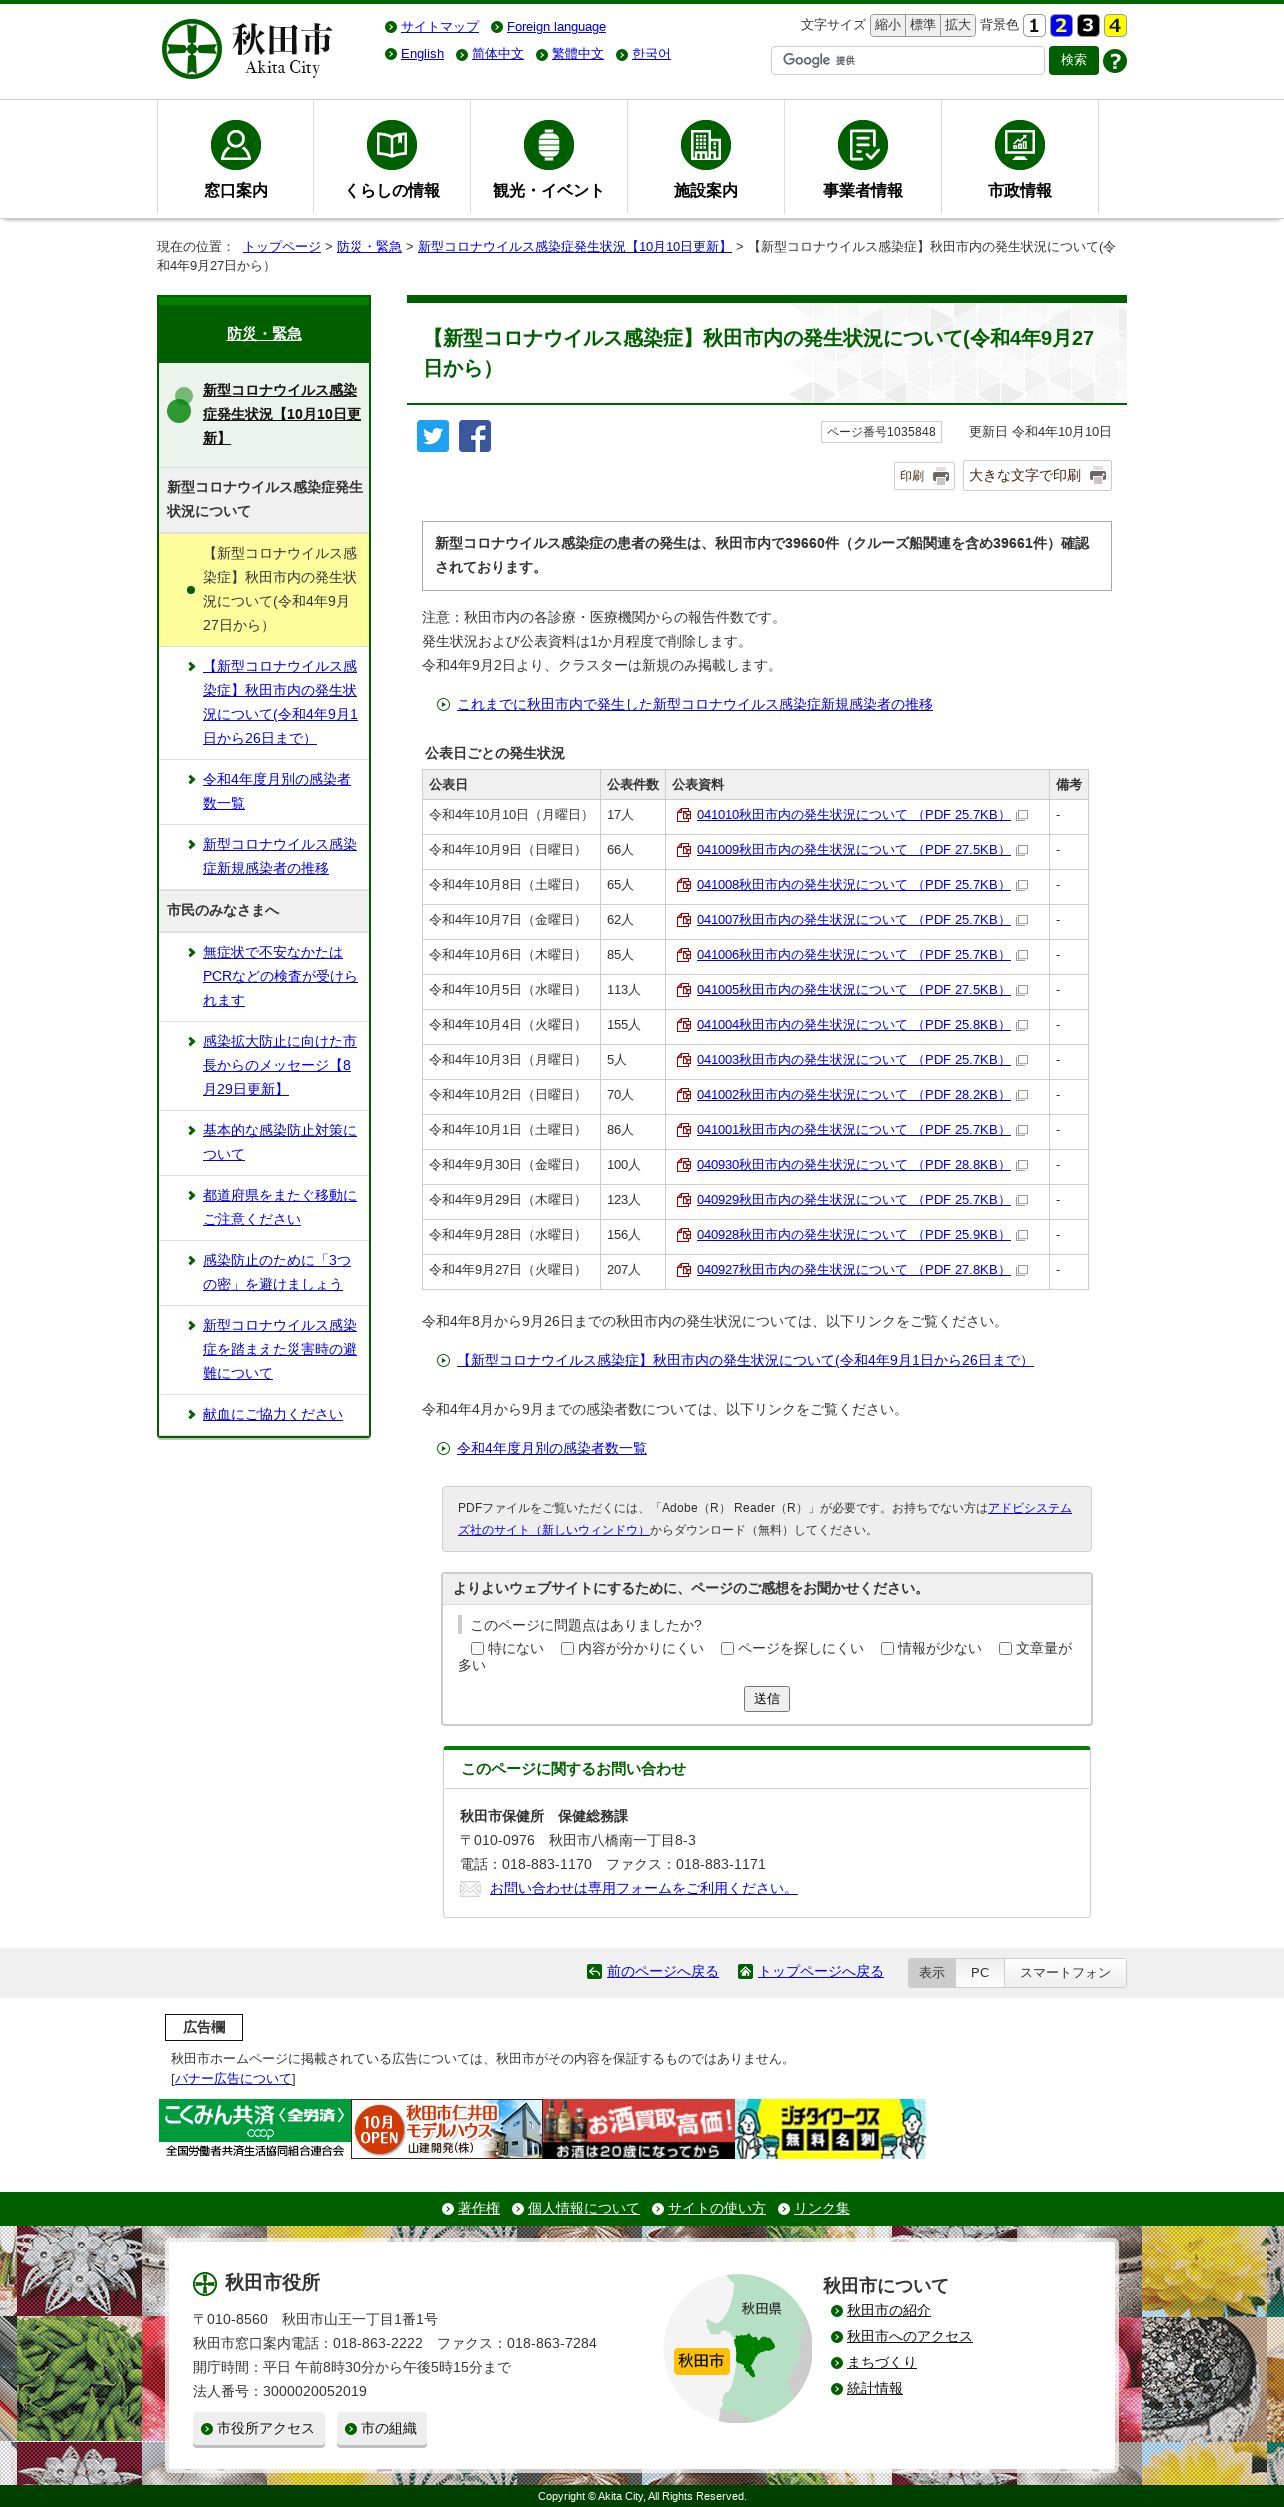The image size is (1284, 2507).
Task: Open お問い合わせは専用フォーム link
Action: click(x=643, y=1888)
